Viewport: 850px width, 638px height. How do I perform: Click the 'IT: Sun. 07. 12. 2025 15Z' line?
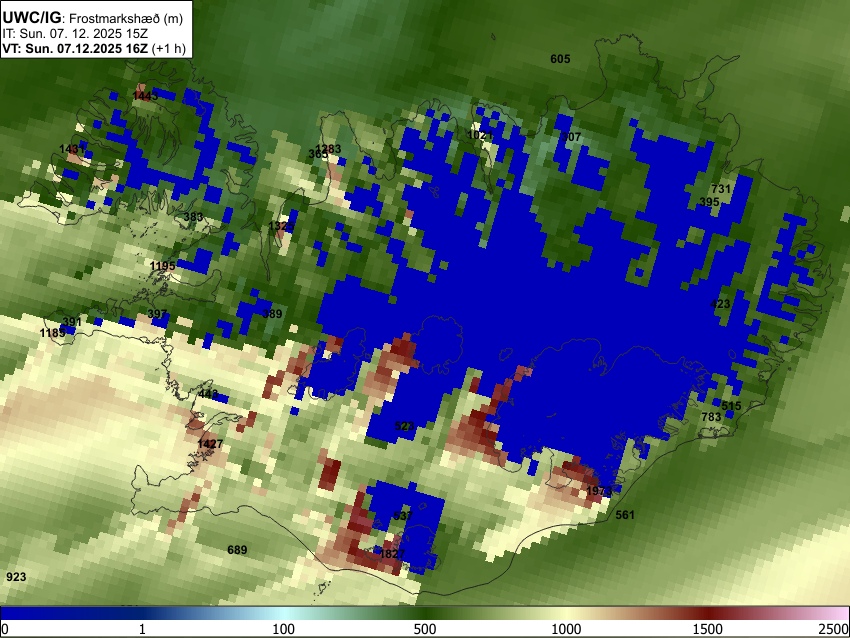click(75, 34)
